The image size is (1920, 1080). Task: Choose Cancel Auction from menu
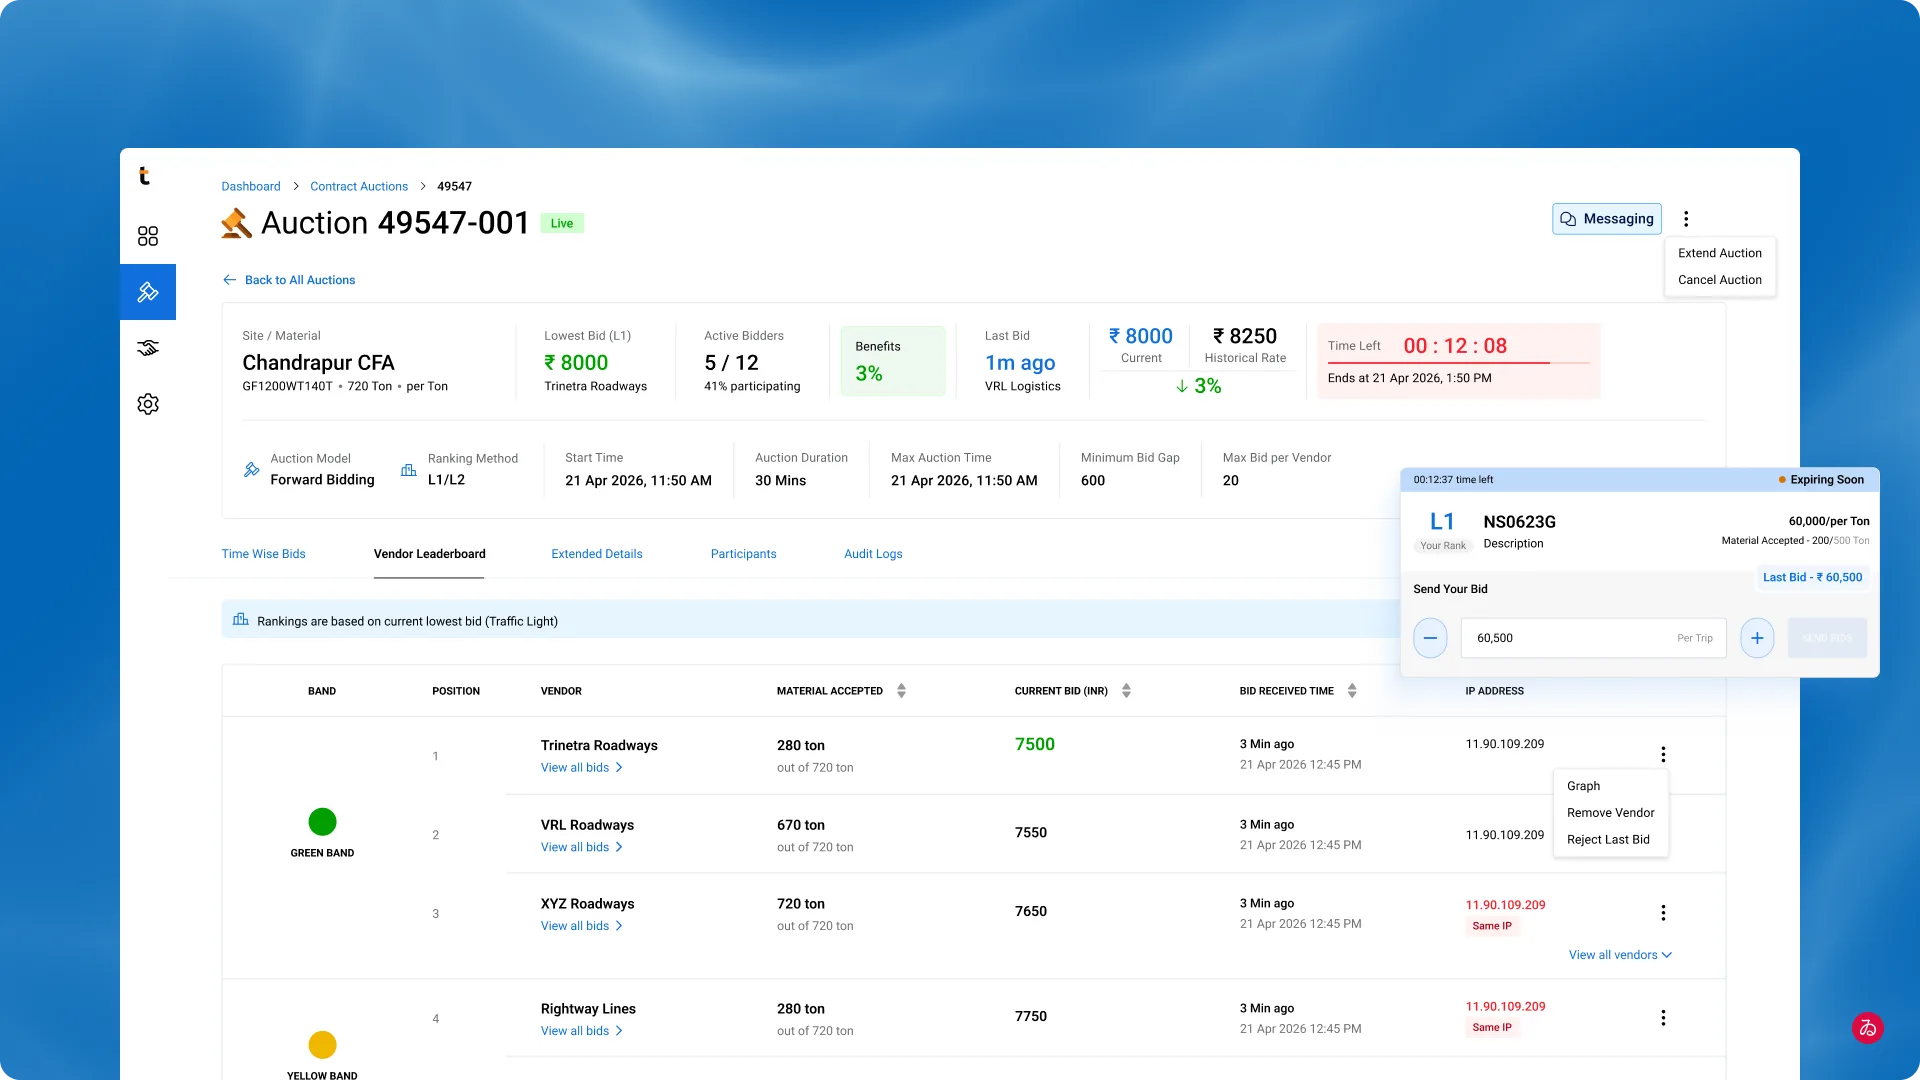[x=1720, y=280]
